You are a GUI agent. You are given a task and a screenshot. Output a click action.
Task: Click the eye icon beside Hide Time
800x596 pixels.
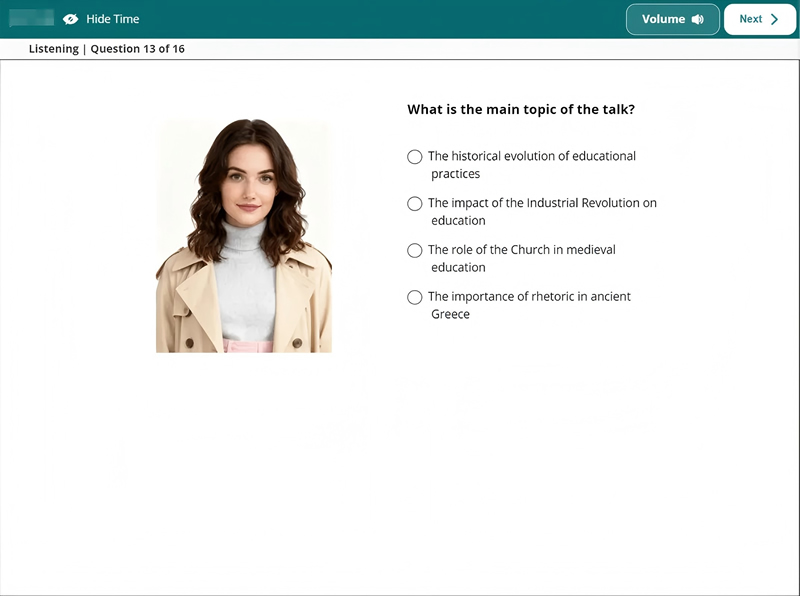[x=70, y=19]
